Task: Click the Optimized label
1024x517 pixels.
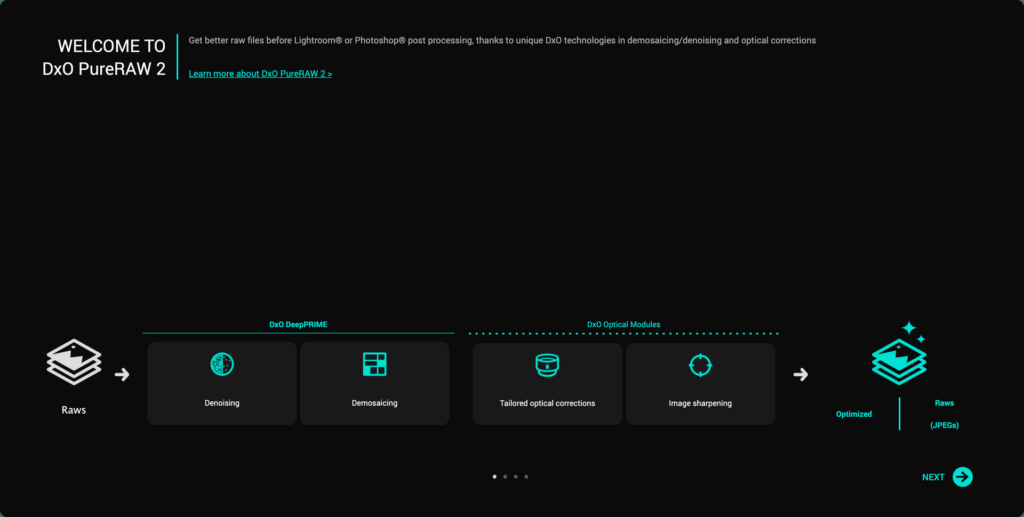Action: (854, 414)
